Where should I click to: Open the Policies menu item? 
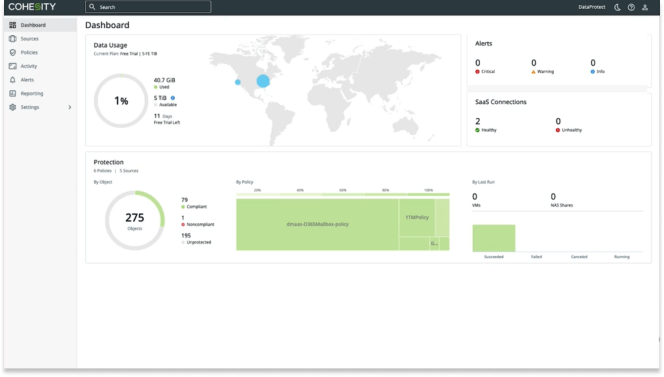pos(40,53)
